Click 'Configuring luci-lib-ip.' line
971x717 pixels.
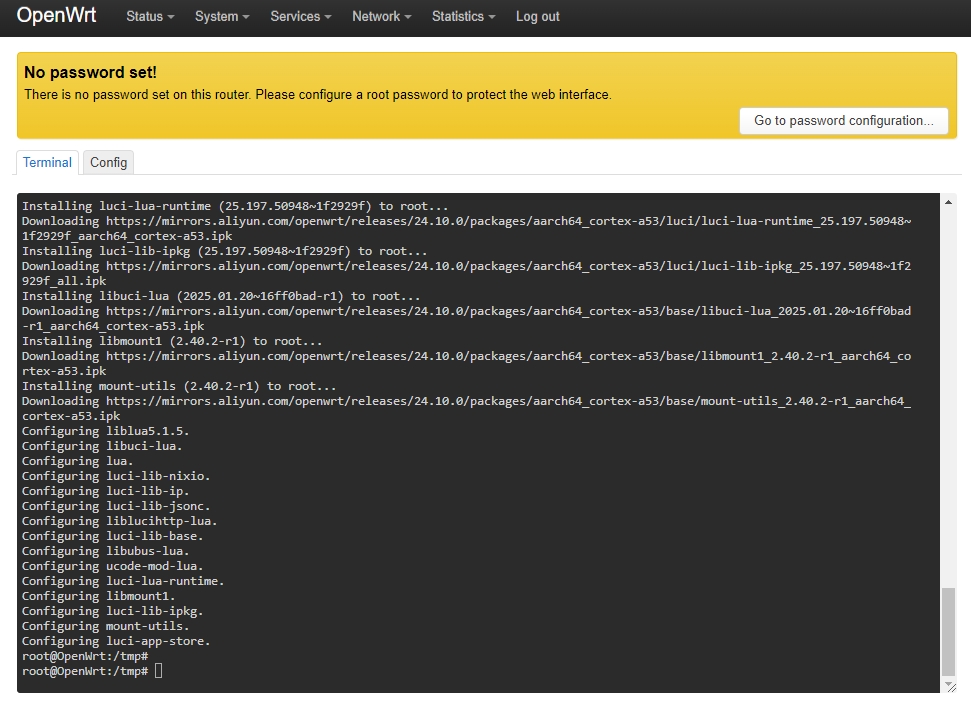(106, 491)
